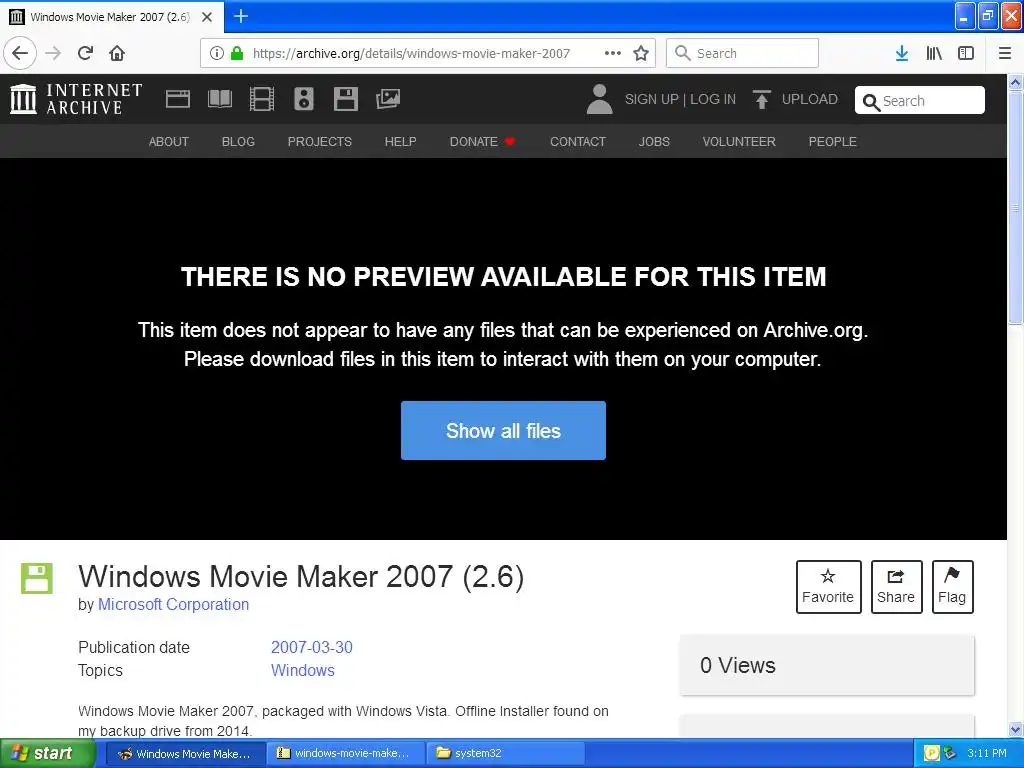The image size is (1024, 768).
Task: Open the Video film strip icon
Action: [262, 99]
